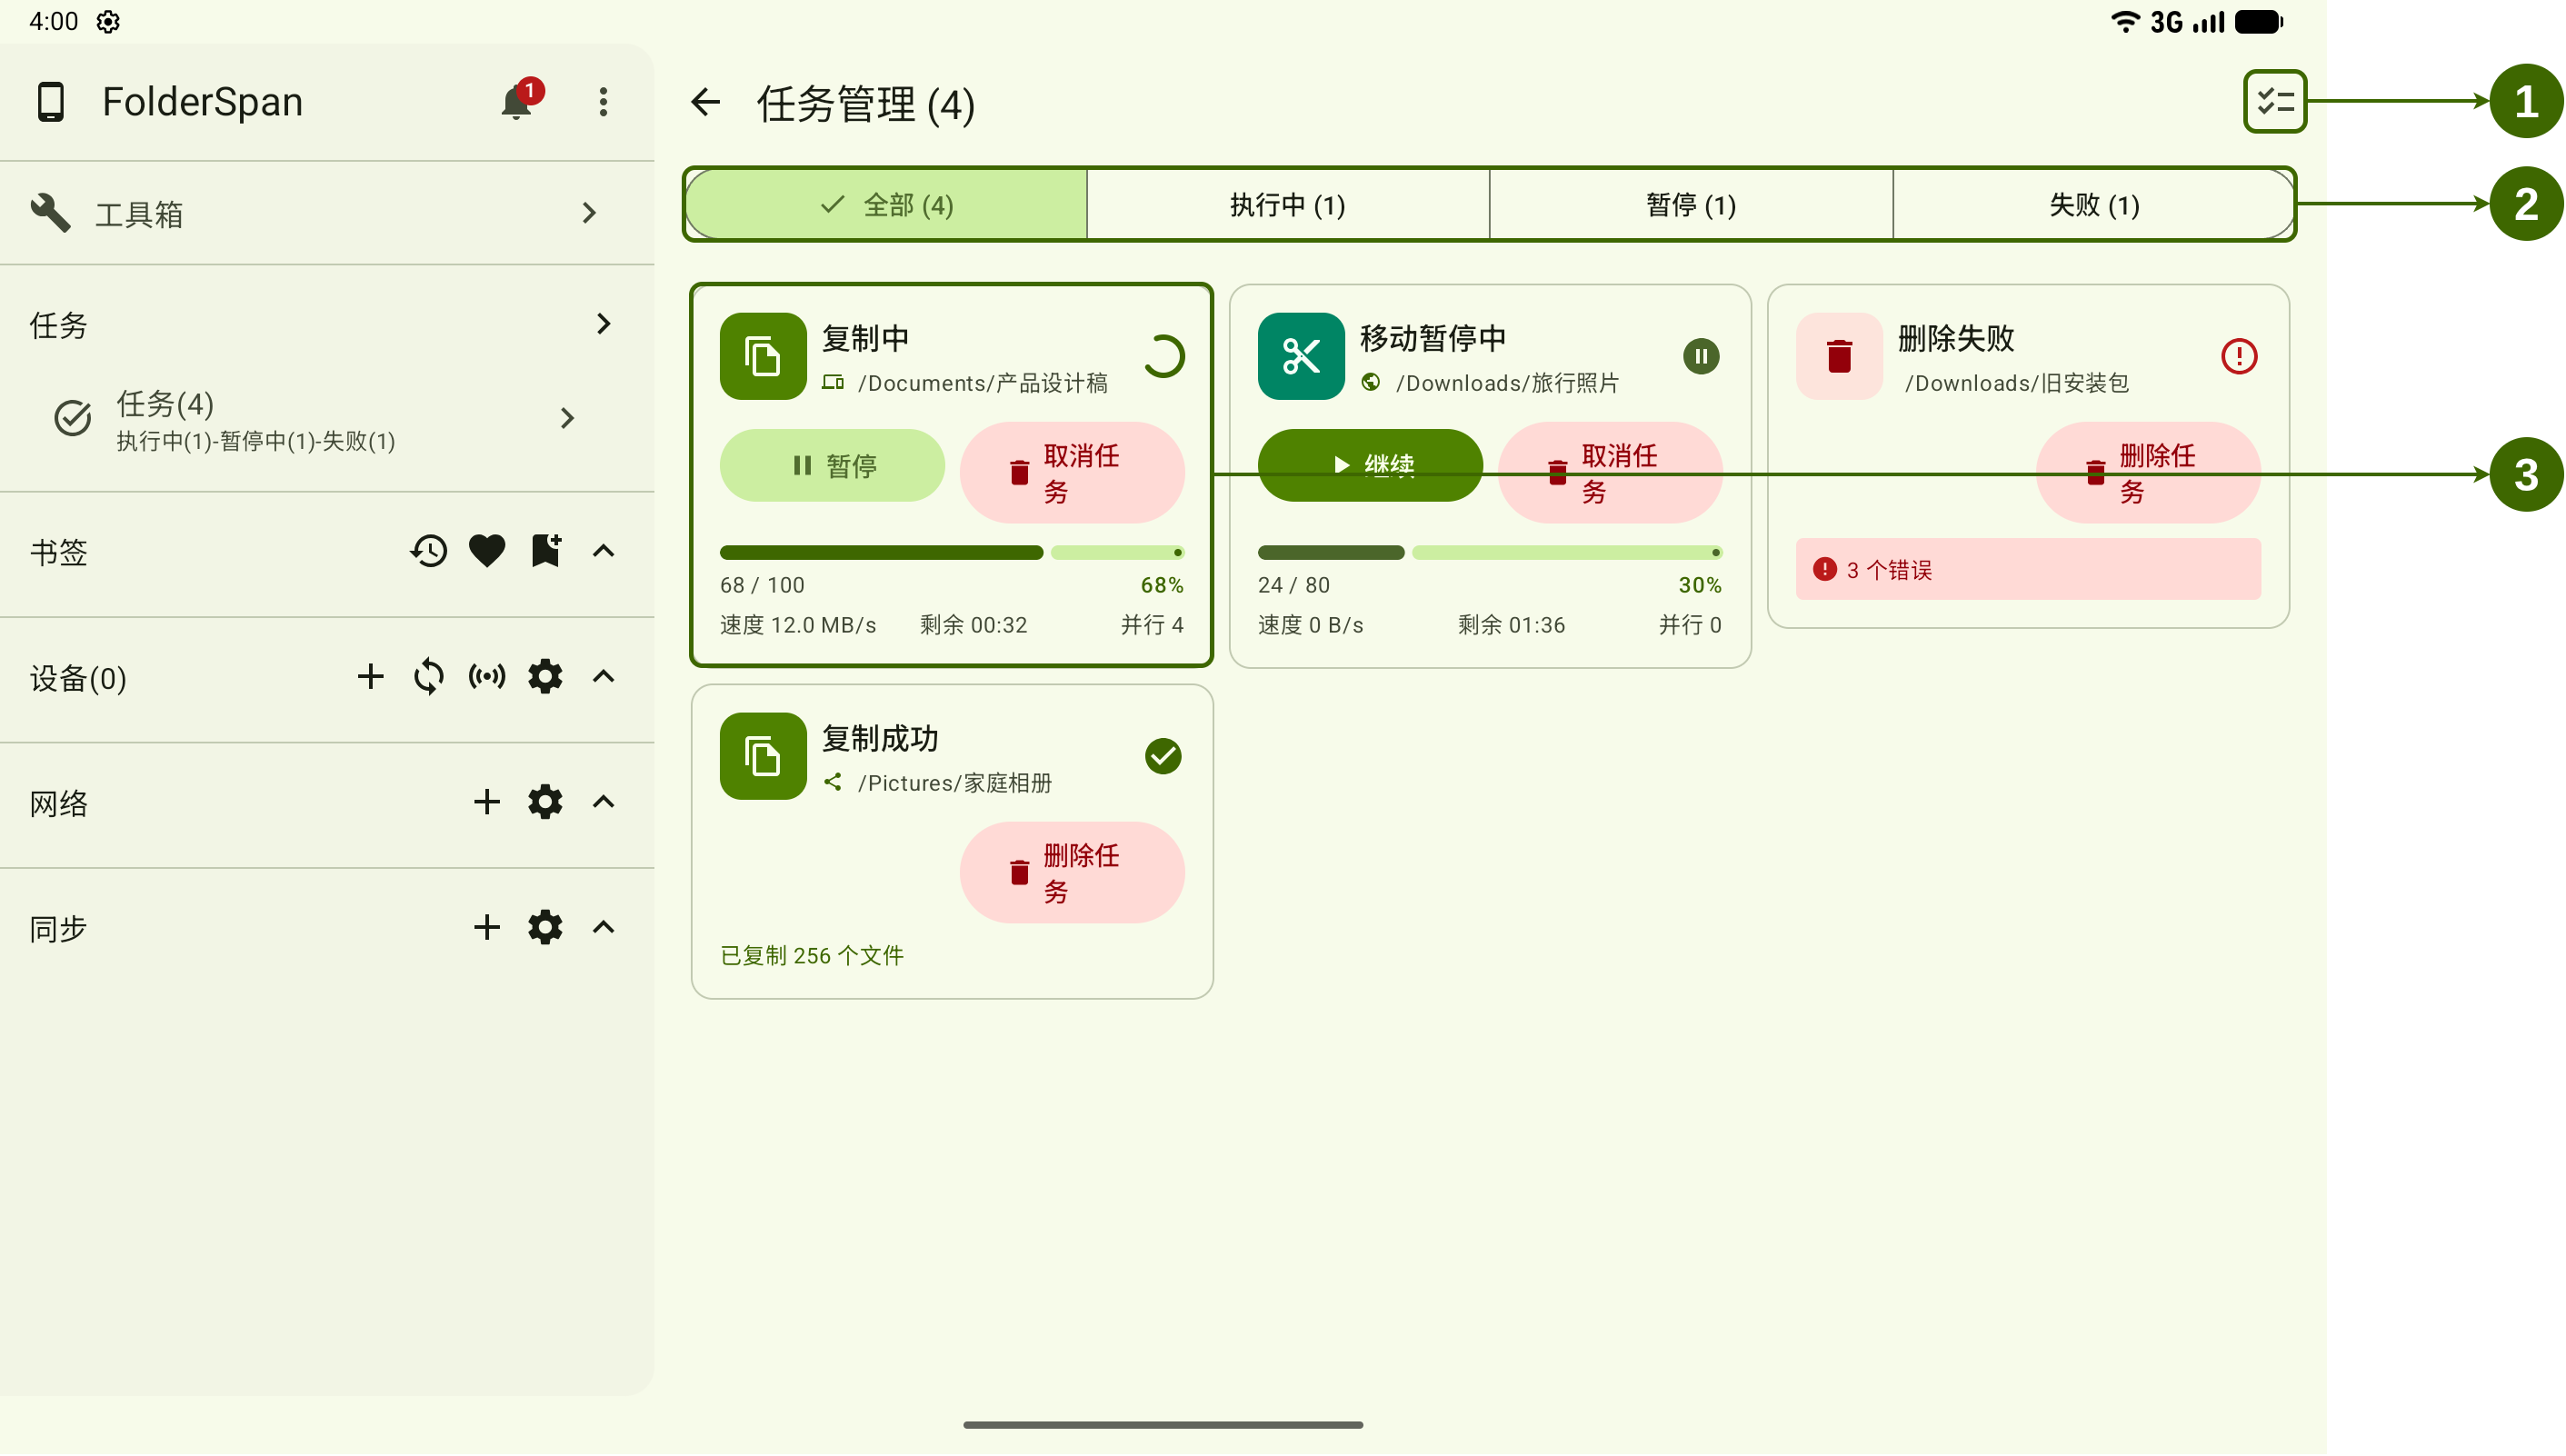Viewport: 2566px width, 1456px height.
Task: Add a new 同步 task
Action: pos(487,927)
